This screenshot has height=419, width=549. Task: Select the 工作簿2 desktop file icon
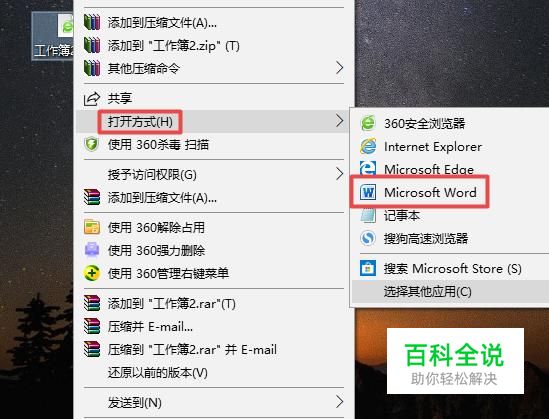[x=53, y=35]
